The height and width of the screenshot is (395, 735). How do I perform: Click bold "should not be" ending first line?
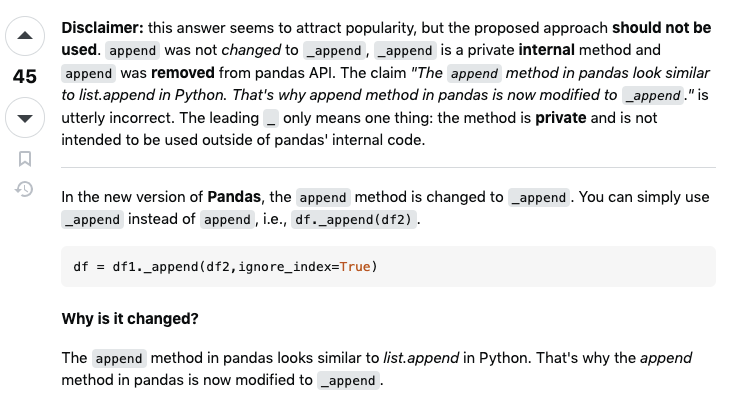(x=661, y=28)
